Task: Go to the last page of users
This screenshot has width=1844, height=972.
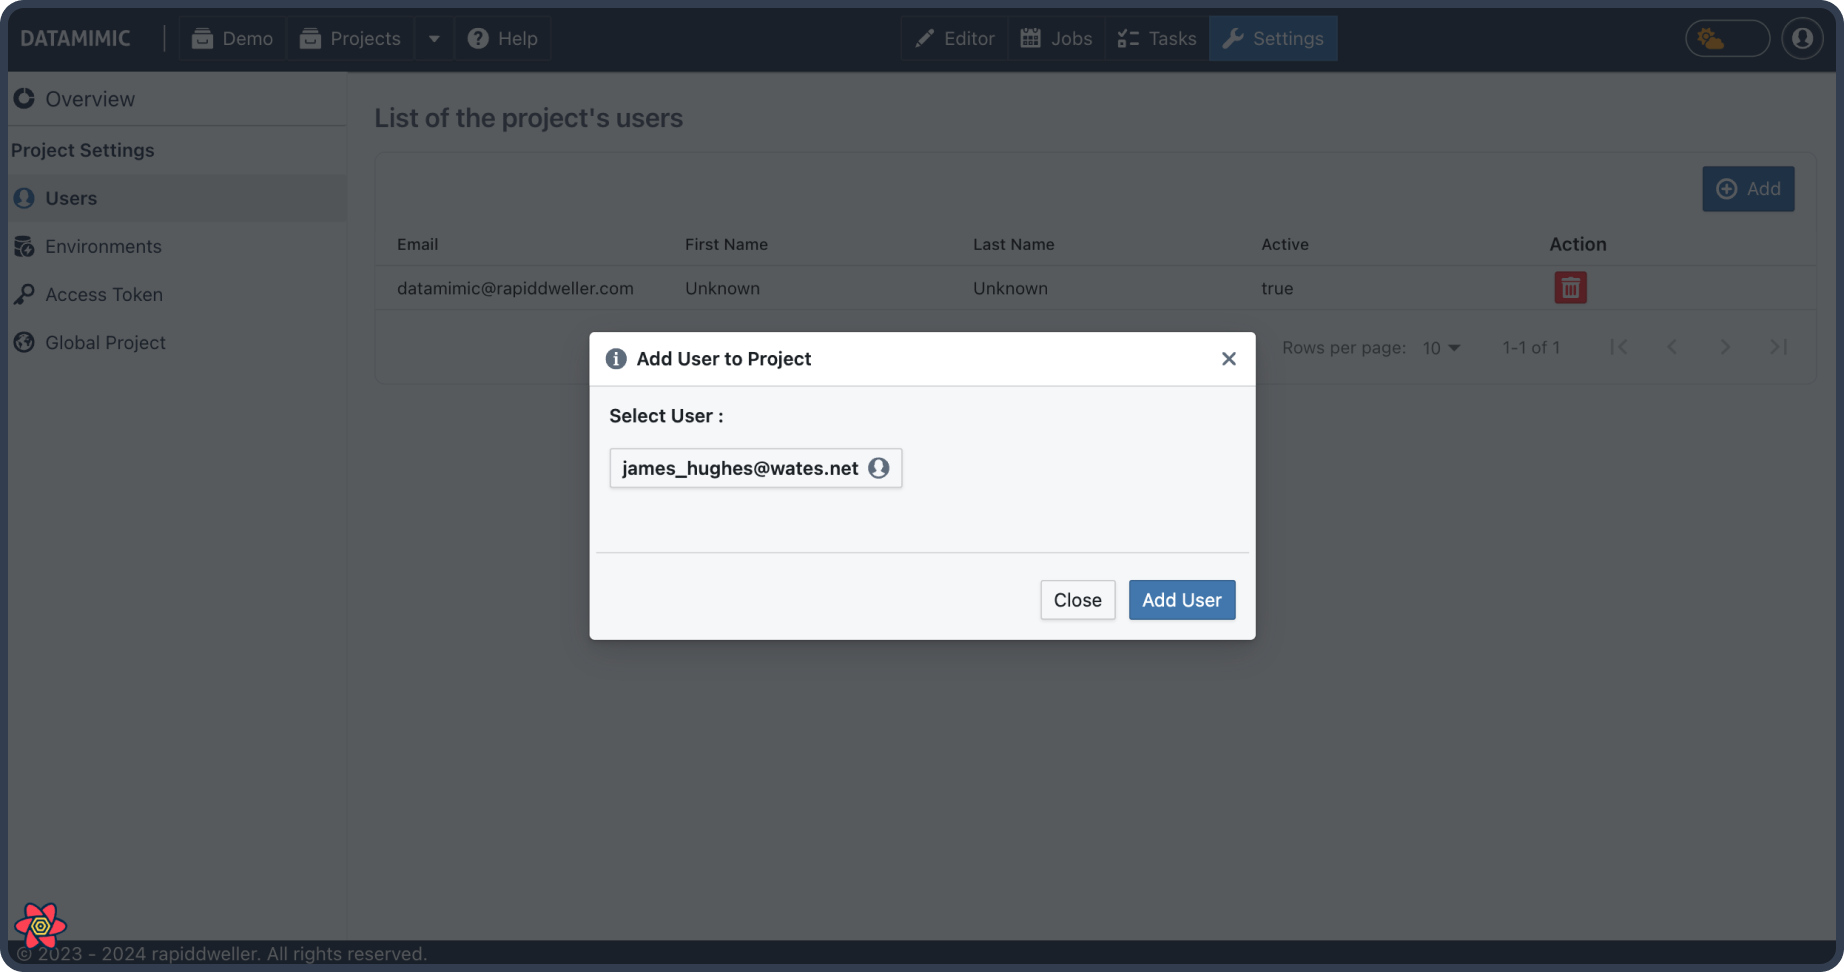Action: click(x=1778, y=347)
